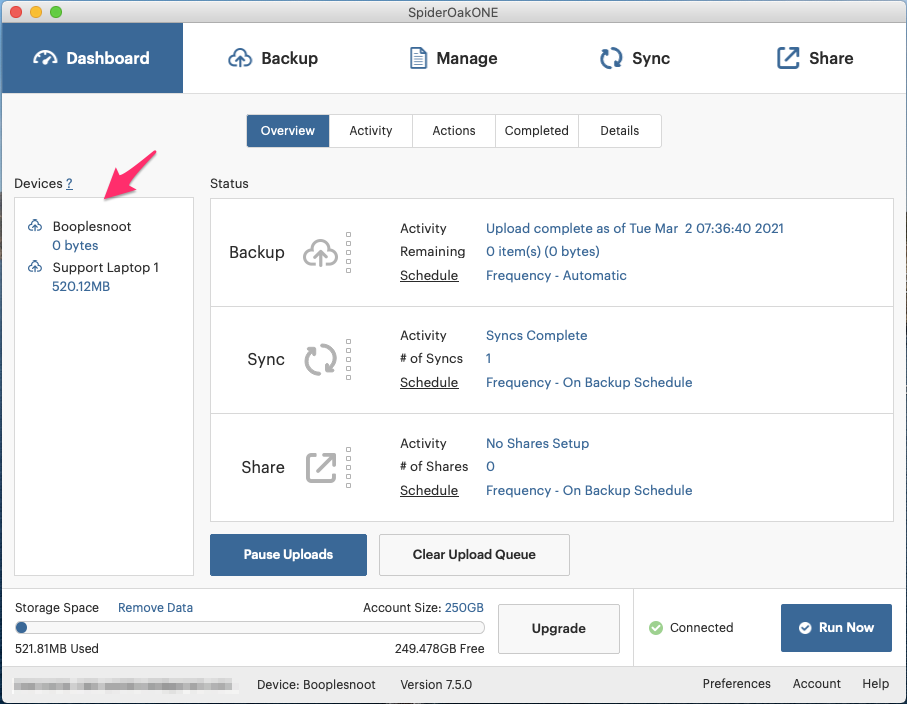Image resolution: width=907 pixels, height=704 pixels.
Task: Open Preferences in the bottom bar
Action: coord(737,684)
